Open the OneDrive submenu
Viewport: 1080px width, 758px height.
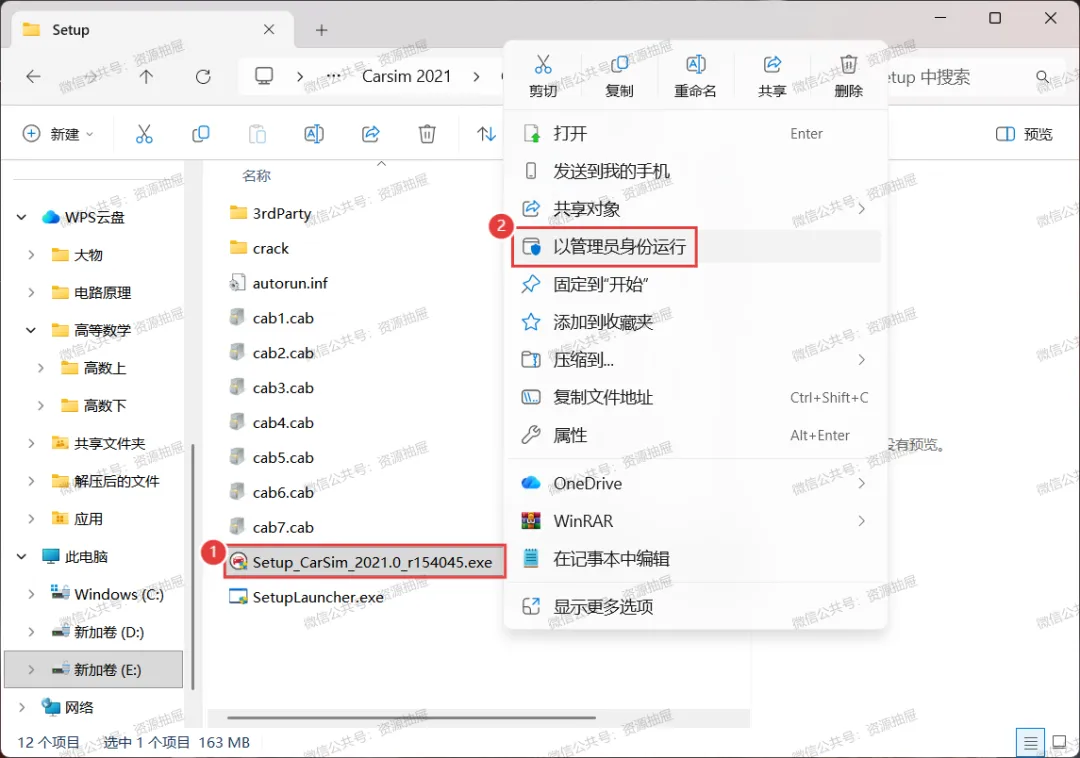click(x=693, y=483)
